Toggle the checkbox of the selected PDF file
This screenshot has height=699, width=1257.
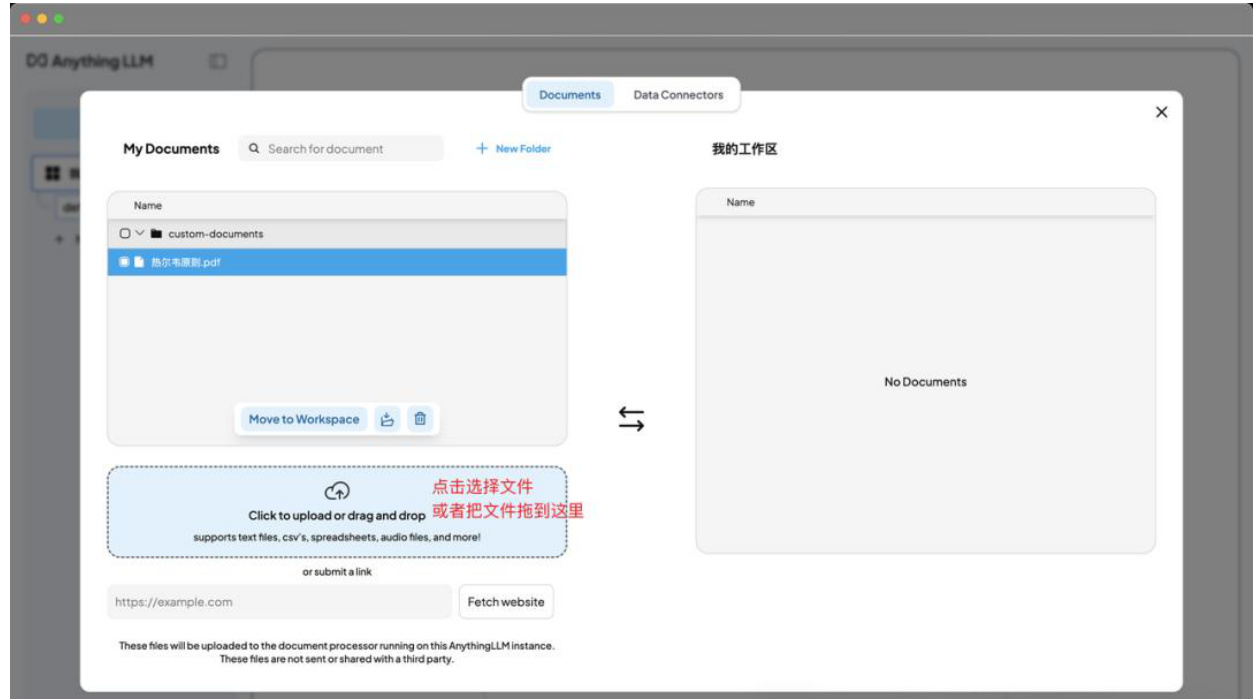coord(124,262)
